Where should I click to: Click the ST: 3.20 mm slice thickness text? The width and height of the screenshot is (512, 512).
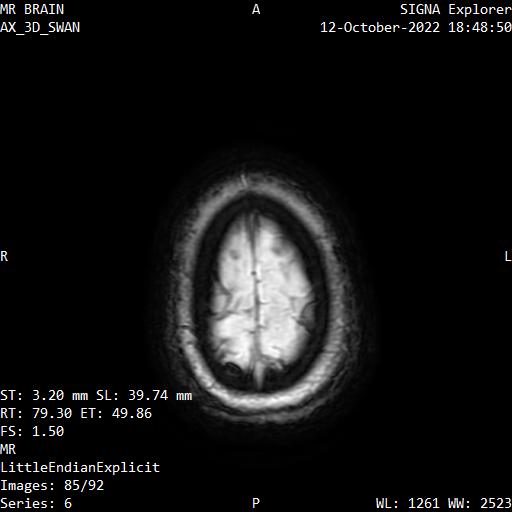coord(44,395)
